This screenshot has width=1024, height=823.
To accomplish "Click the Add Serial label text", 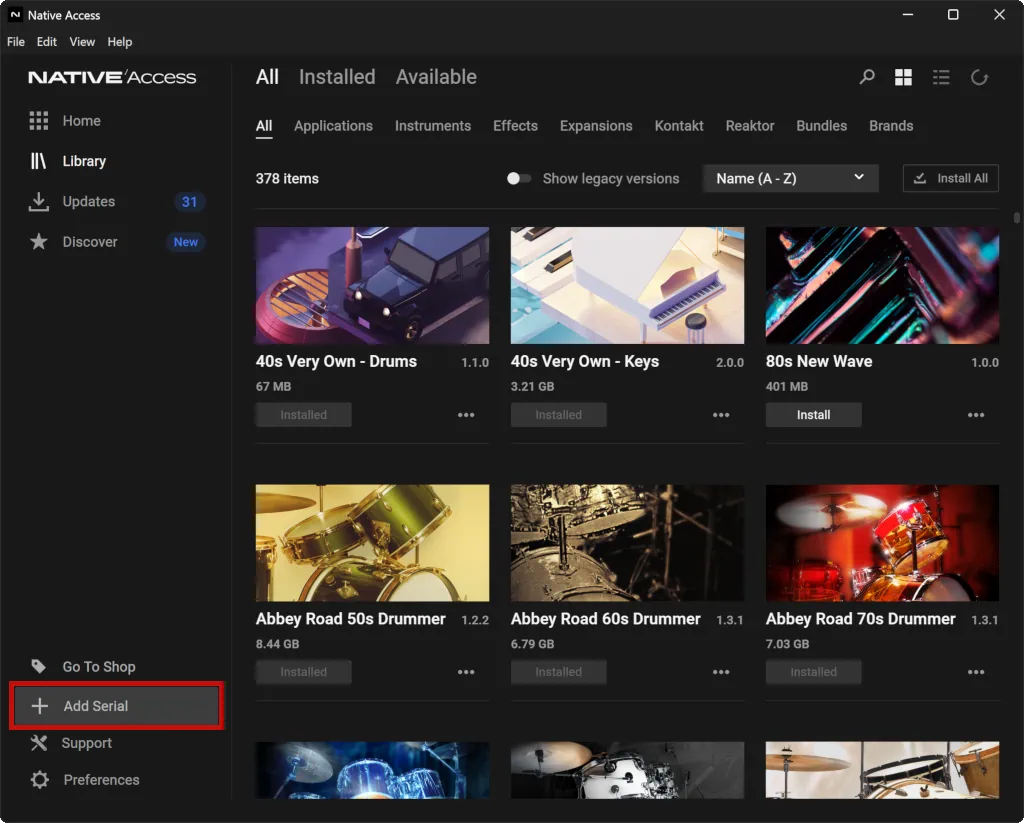I will click(96, 706).
